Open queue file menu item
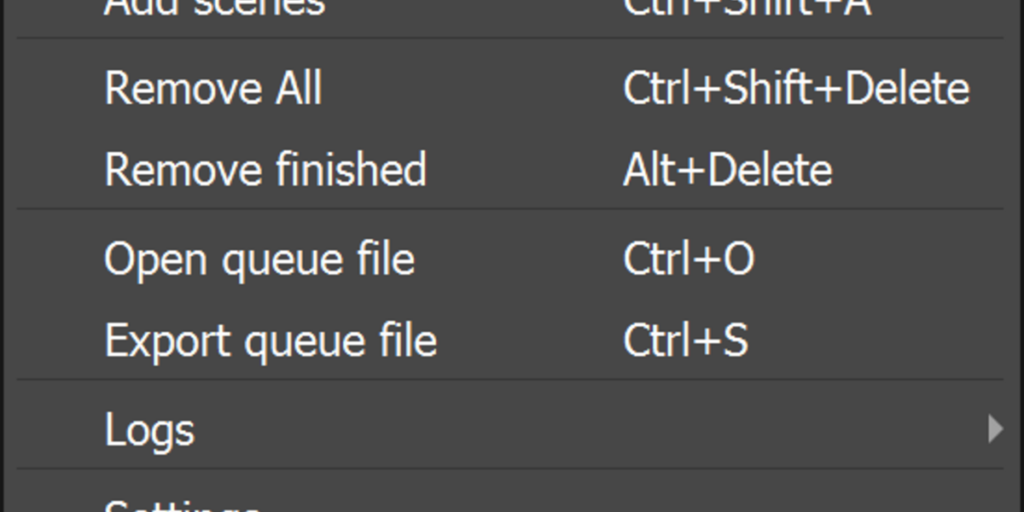 click(x=509, y=259)
